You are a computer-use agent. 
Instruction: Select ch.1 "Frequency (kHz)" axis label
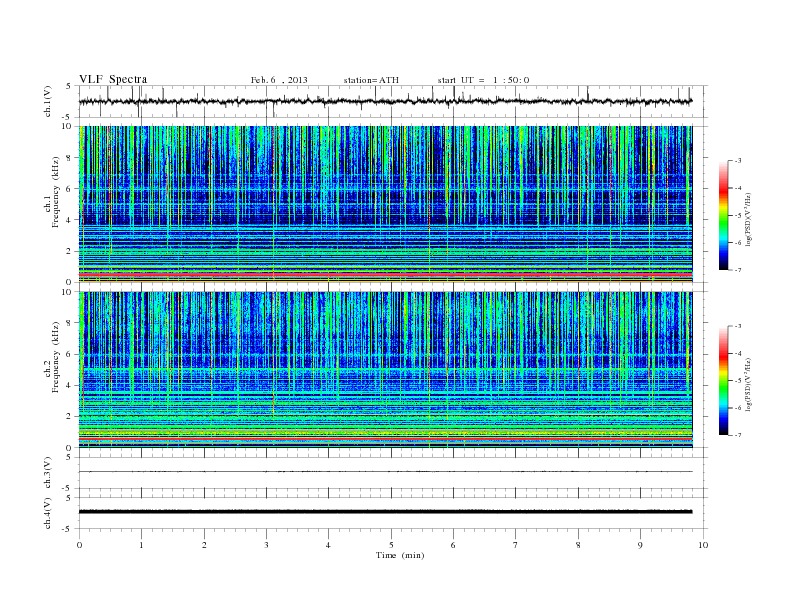point(56,192)
